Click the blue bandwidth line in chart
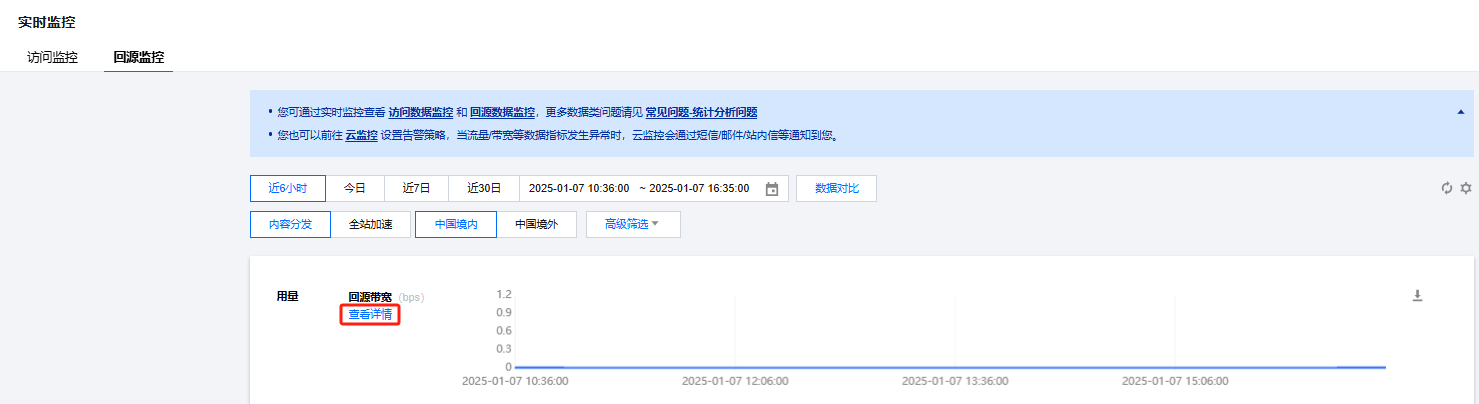The width and height of the screenshot is (1479, 404). tap(950, 367)
